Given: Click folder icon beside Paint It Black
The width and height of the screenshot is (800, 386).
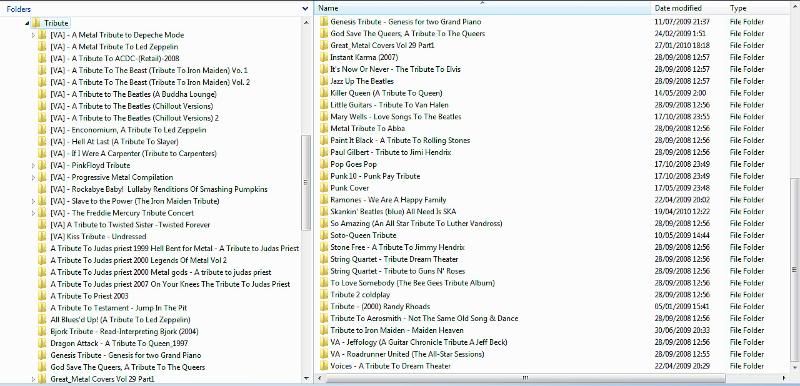Looking at the screenshot, I should click(x=323, y=140).
